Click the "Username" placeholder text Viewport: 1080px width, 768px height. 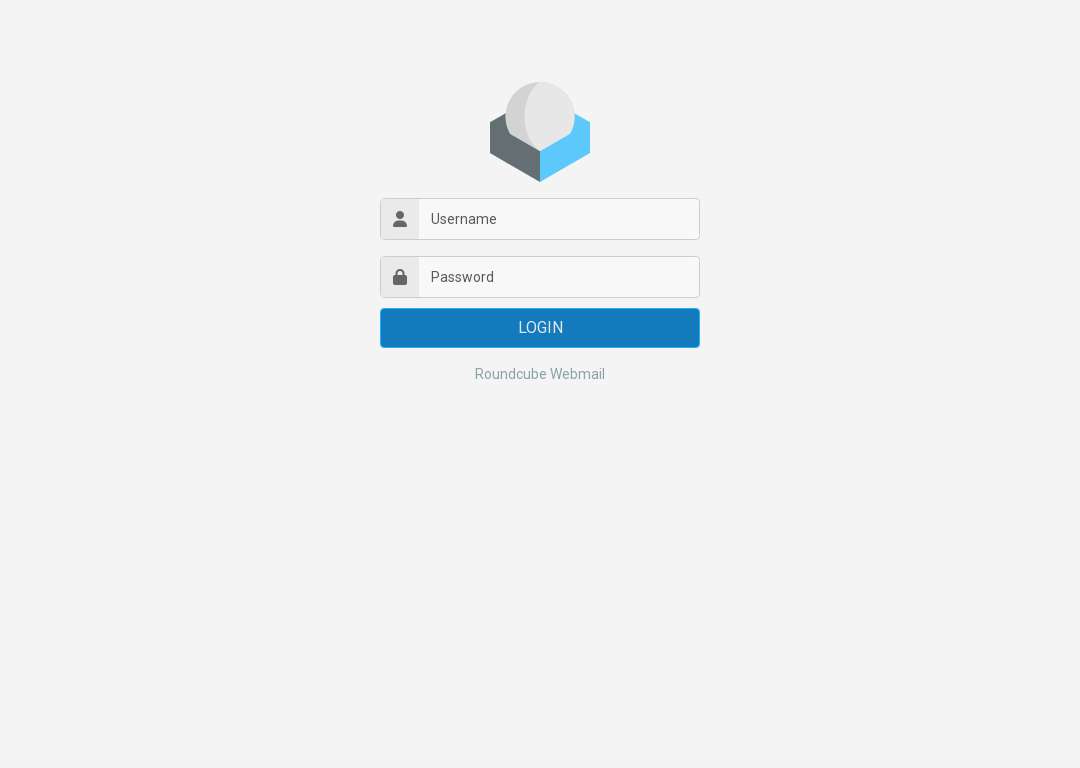464,219
